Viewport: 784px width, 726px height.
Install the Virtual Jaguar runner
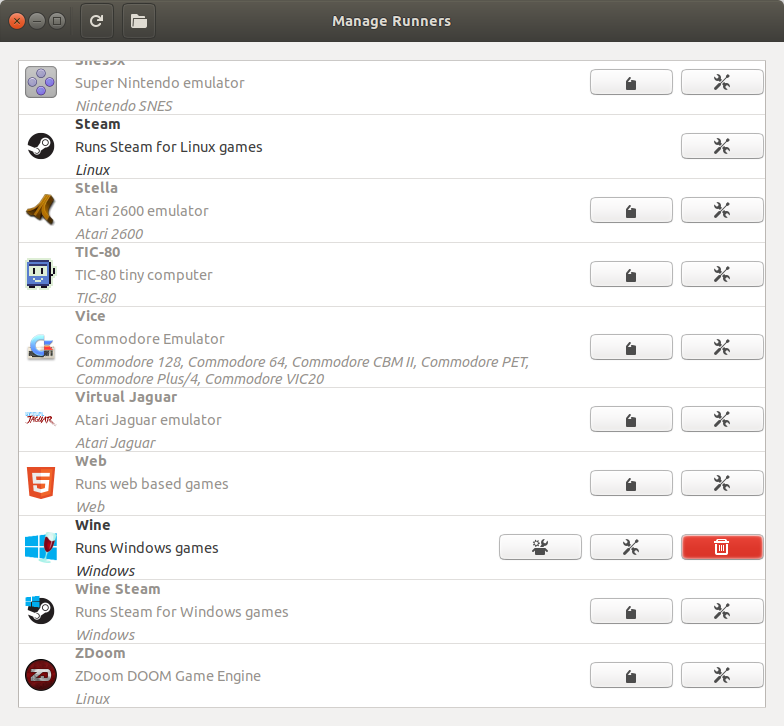tap(631, 420)
